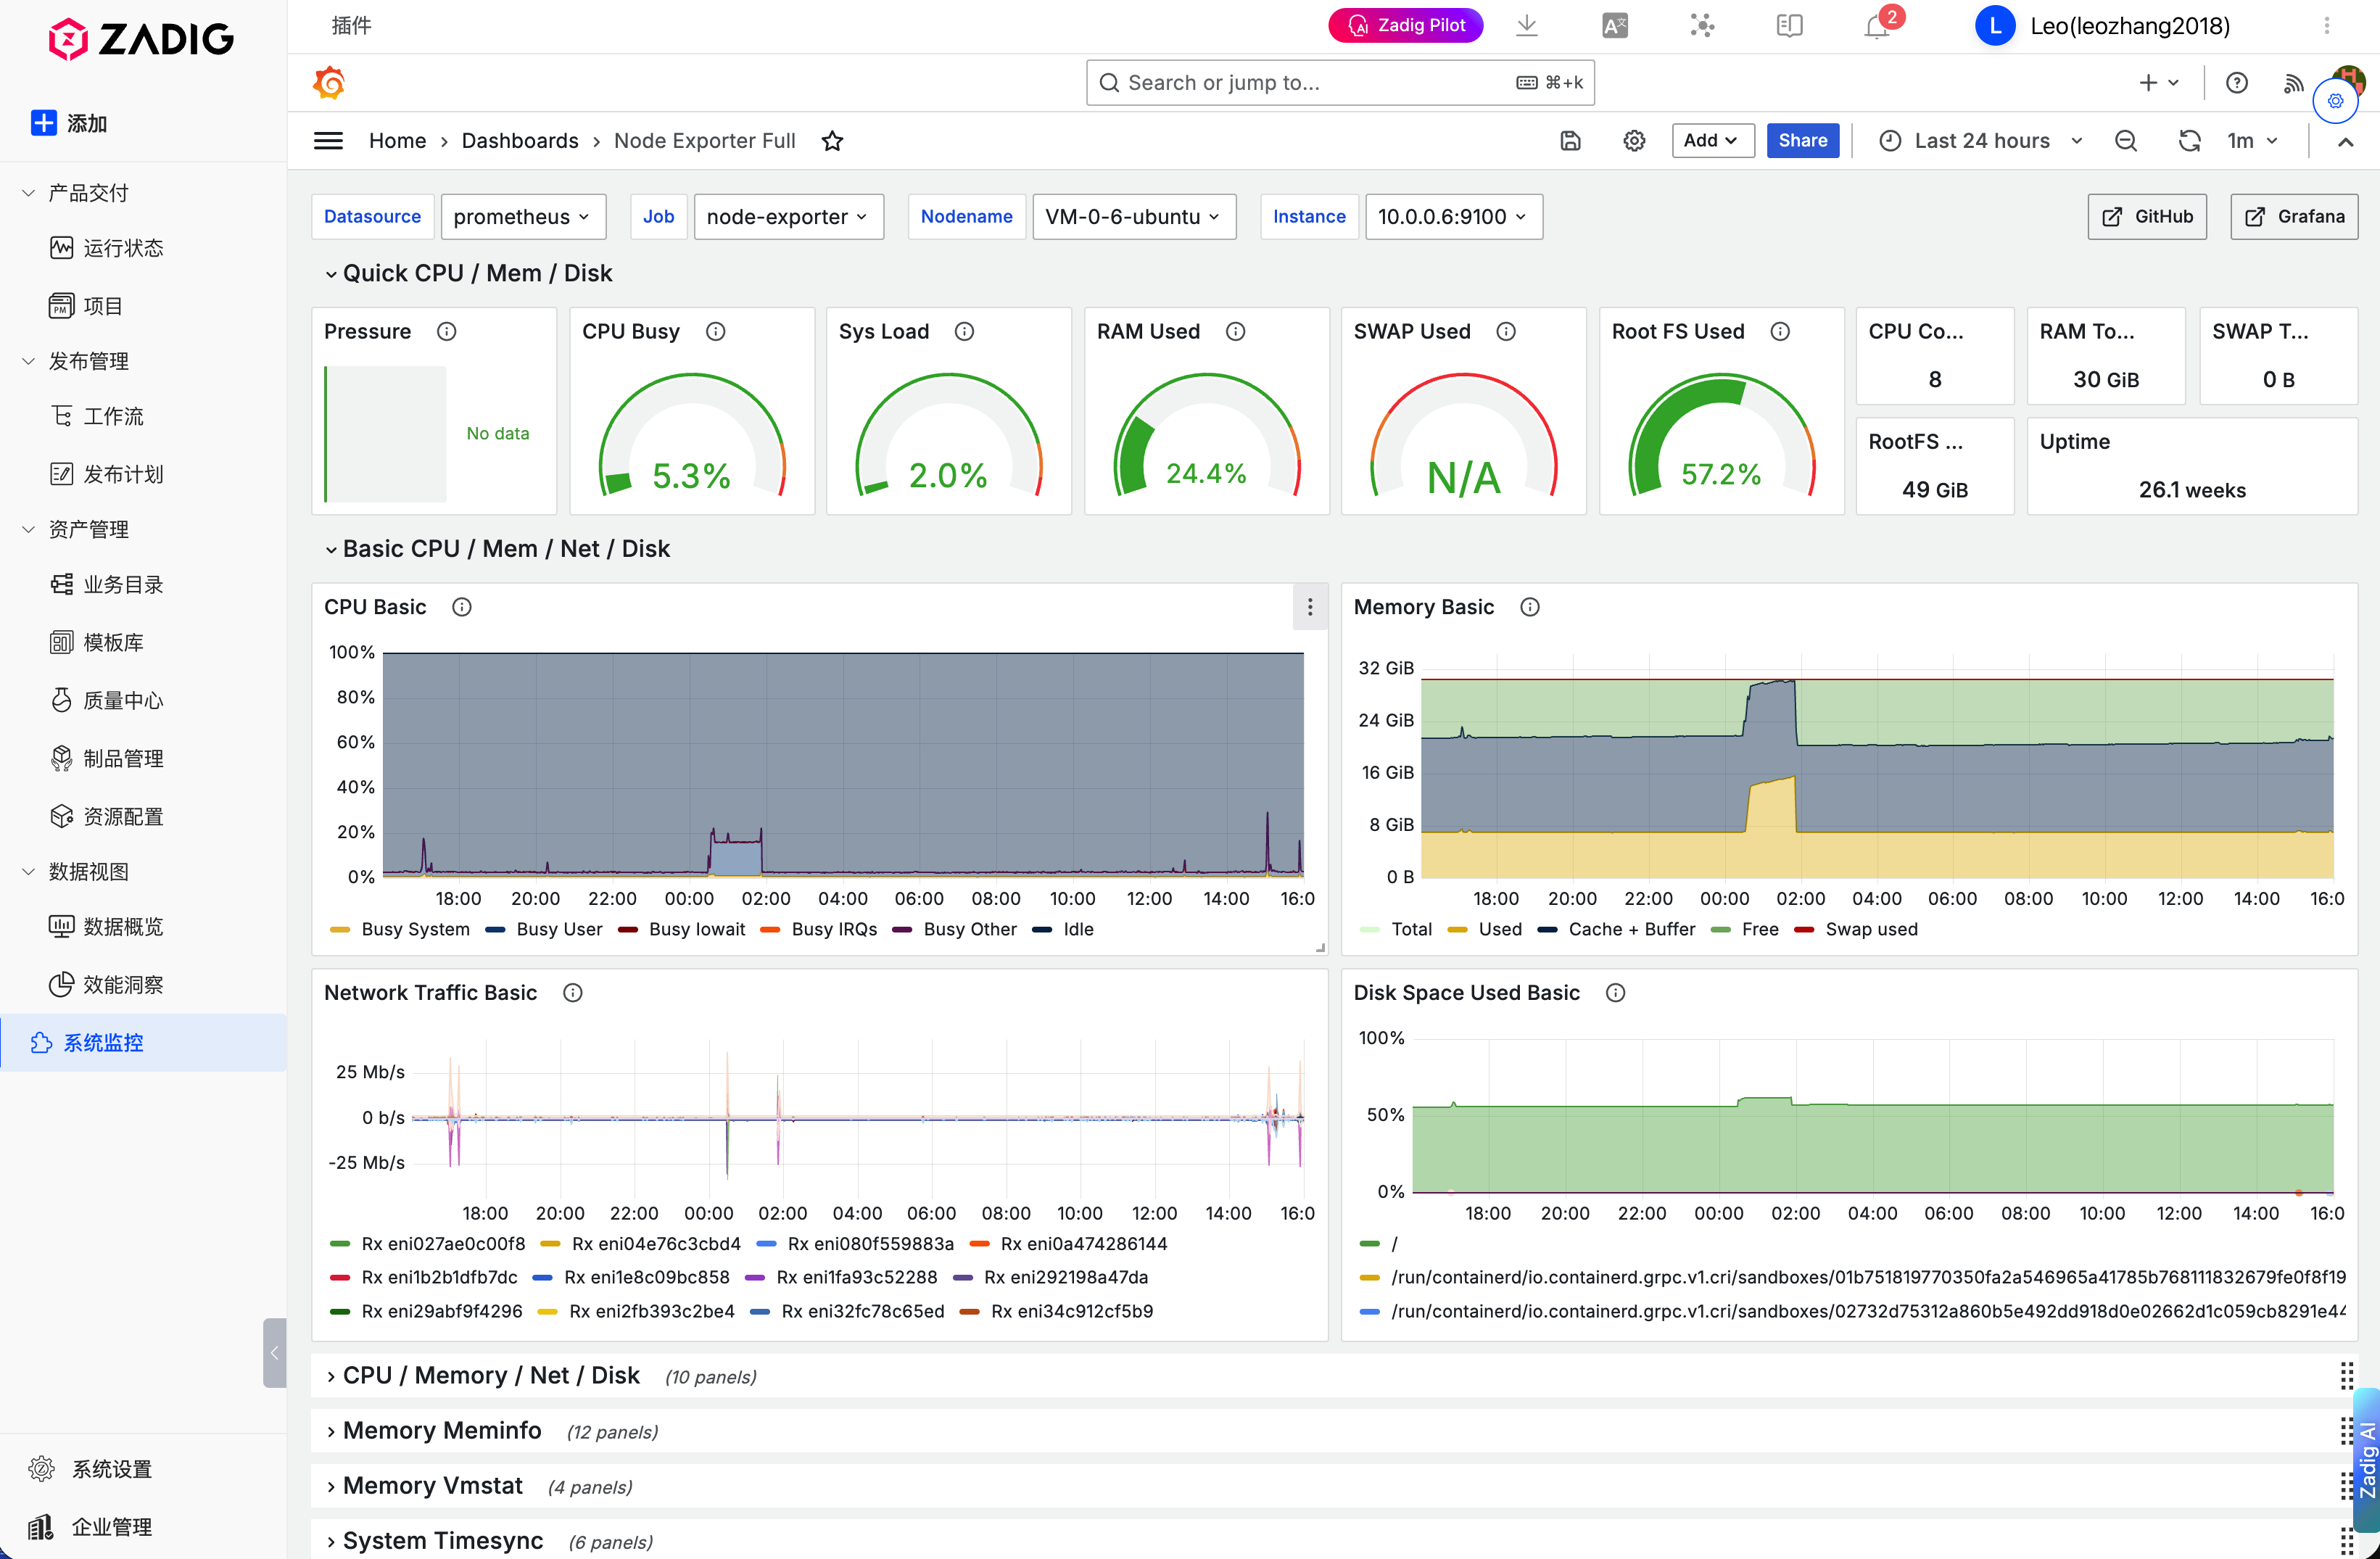Click the zoom out time range icon
The height and width of the screenshot is (1559, 2380).
2126,141
